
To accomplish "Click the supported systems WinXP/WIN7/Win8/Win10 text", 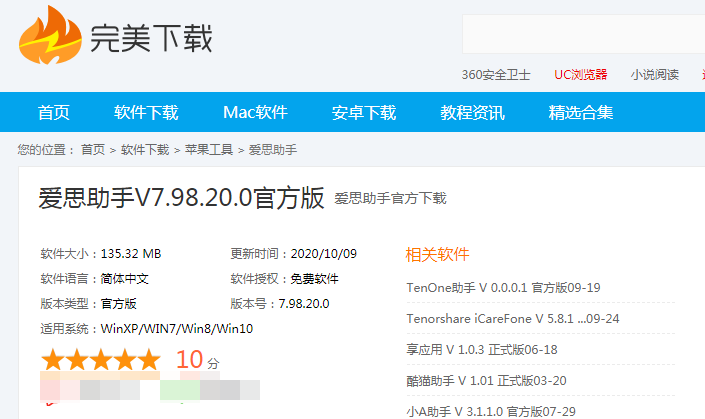I will [x=177, y=329].
